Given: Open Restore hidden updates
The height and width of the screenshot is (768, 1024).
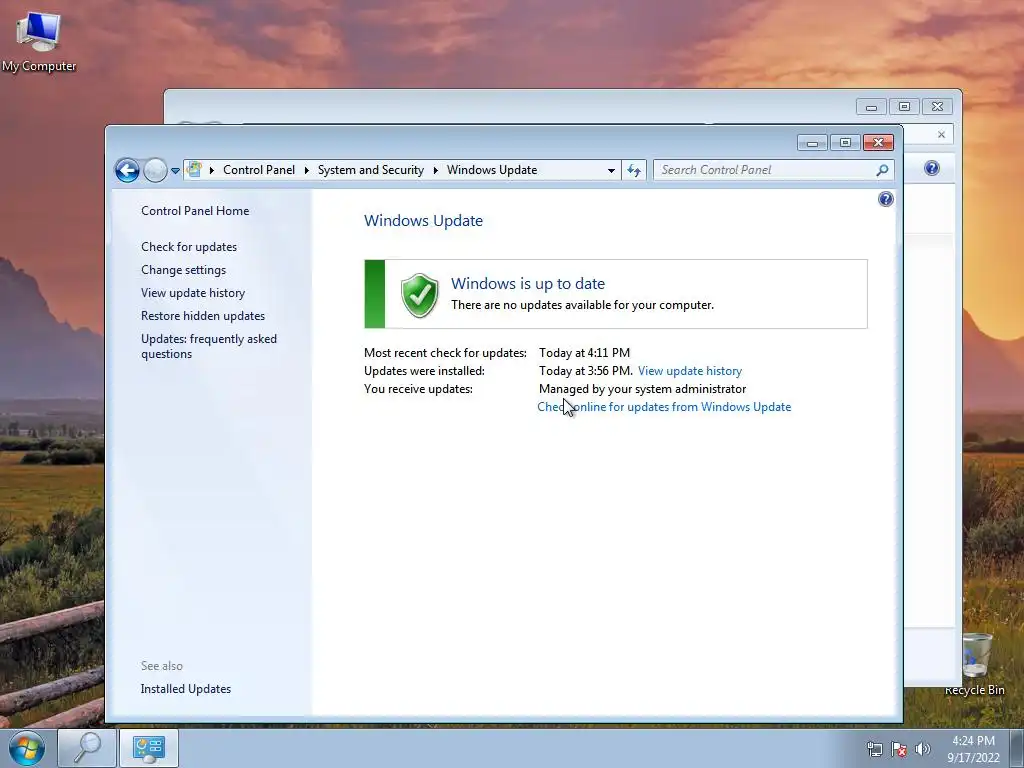Looking at the screenshot, I should [202, 315].
